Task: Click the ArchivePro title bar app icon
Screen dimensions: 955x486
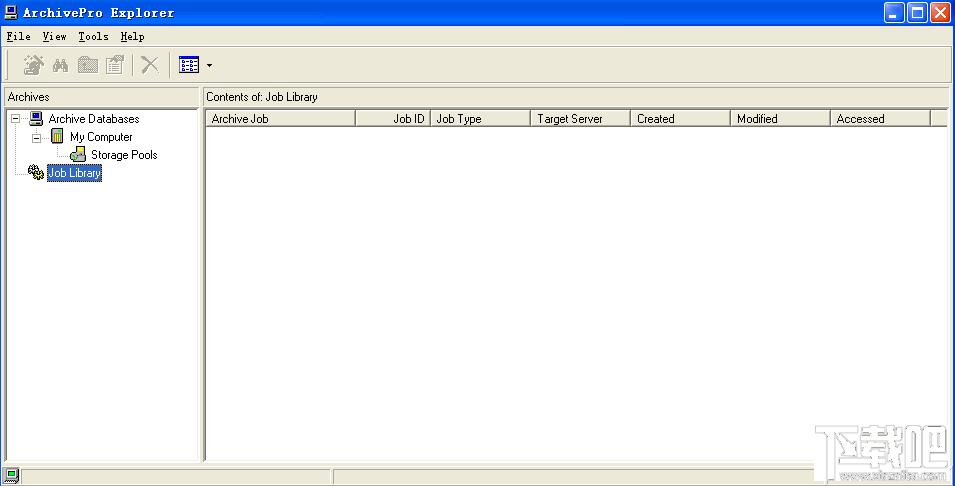Action: [x=11, y=12]
